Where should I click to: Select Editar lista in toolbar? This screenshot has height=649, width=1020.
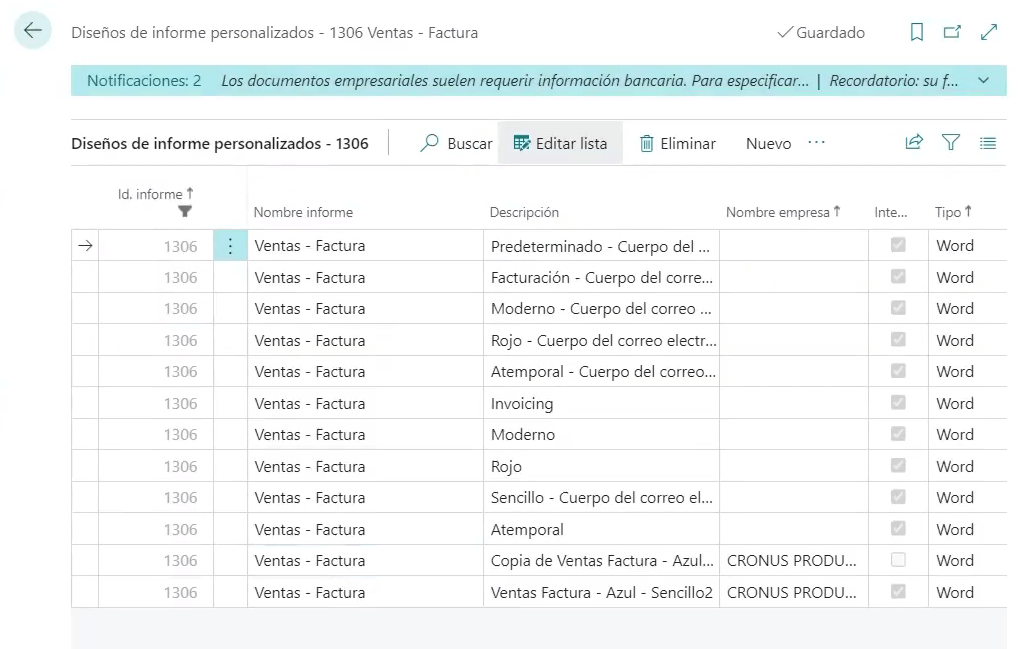(560, 143)
